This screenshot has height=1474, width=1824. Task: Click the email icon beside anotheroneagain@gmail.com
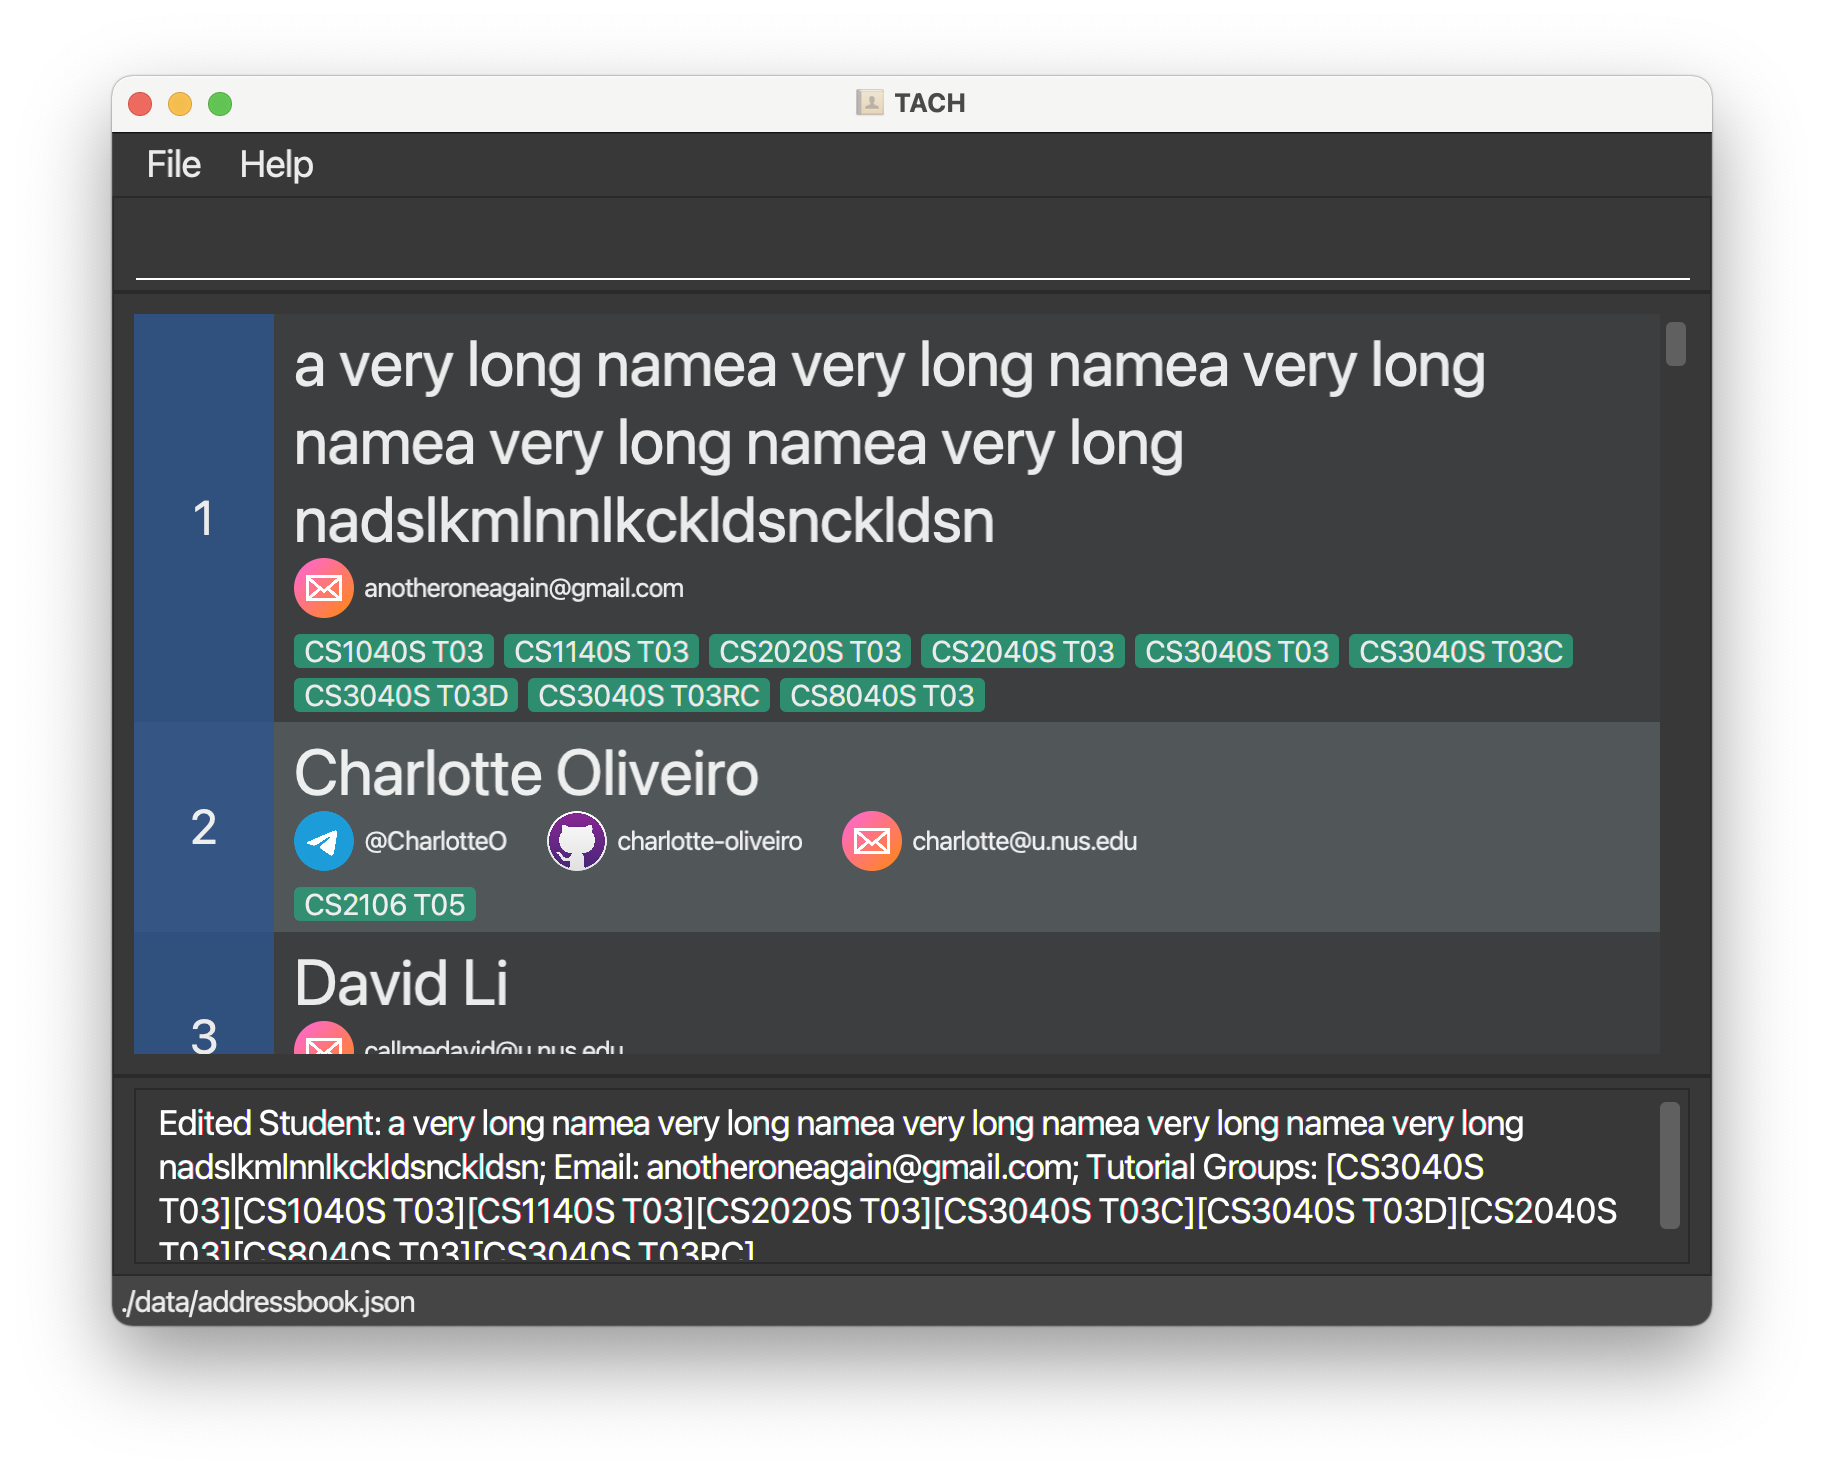pos(323,588)
